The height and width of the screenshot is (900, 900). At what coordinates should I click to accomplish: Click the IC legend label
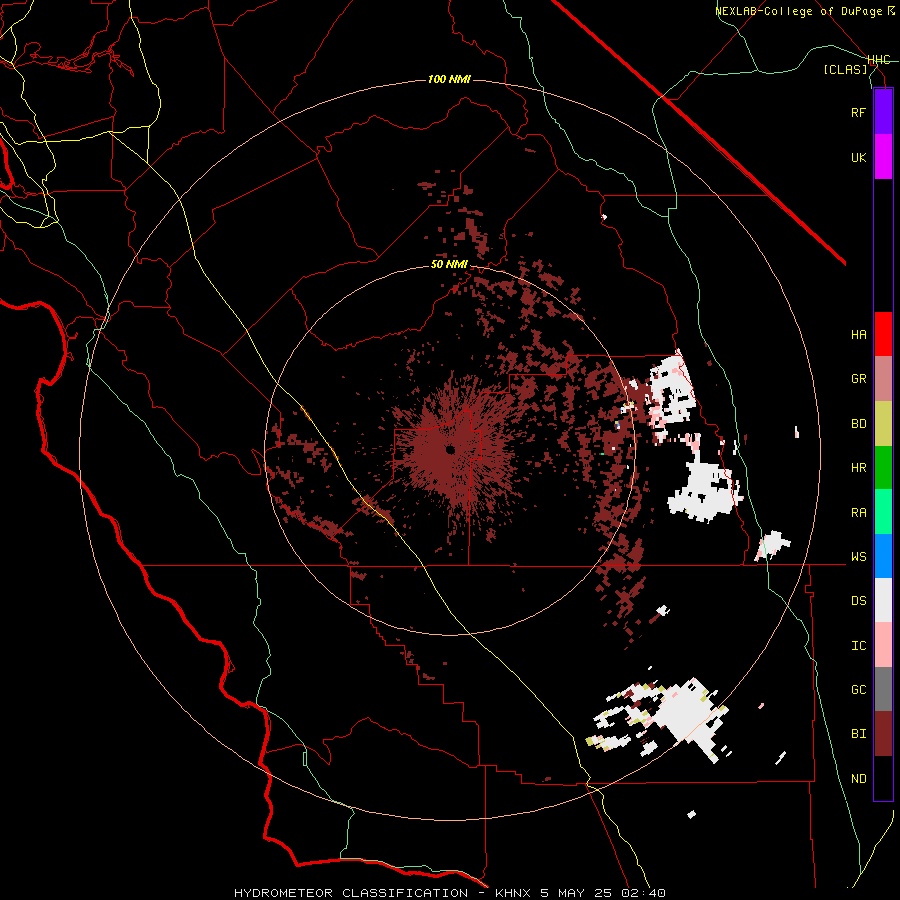coord(858,646)
